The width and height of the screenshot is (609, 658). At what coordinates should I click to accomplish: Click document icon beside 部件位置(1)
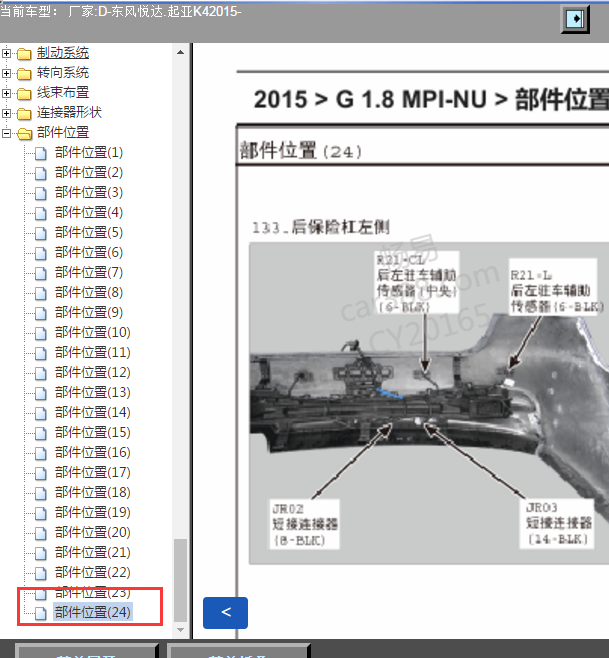(x=41, y=154)
